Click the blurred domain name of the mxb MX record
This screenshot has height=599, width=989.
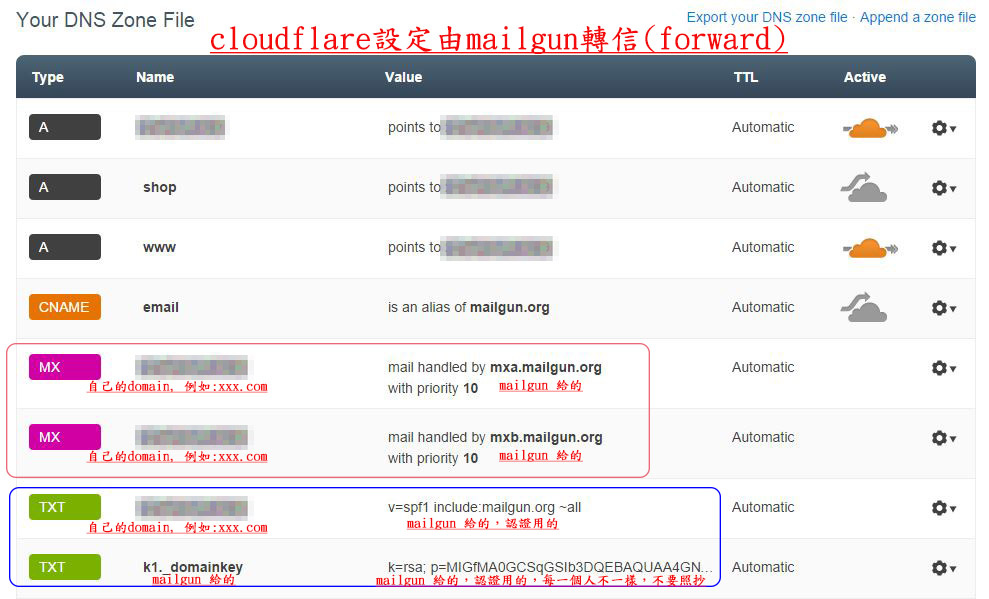click(192, 437)
